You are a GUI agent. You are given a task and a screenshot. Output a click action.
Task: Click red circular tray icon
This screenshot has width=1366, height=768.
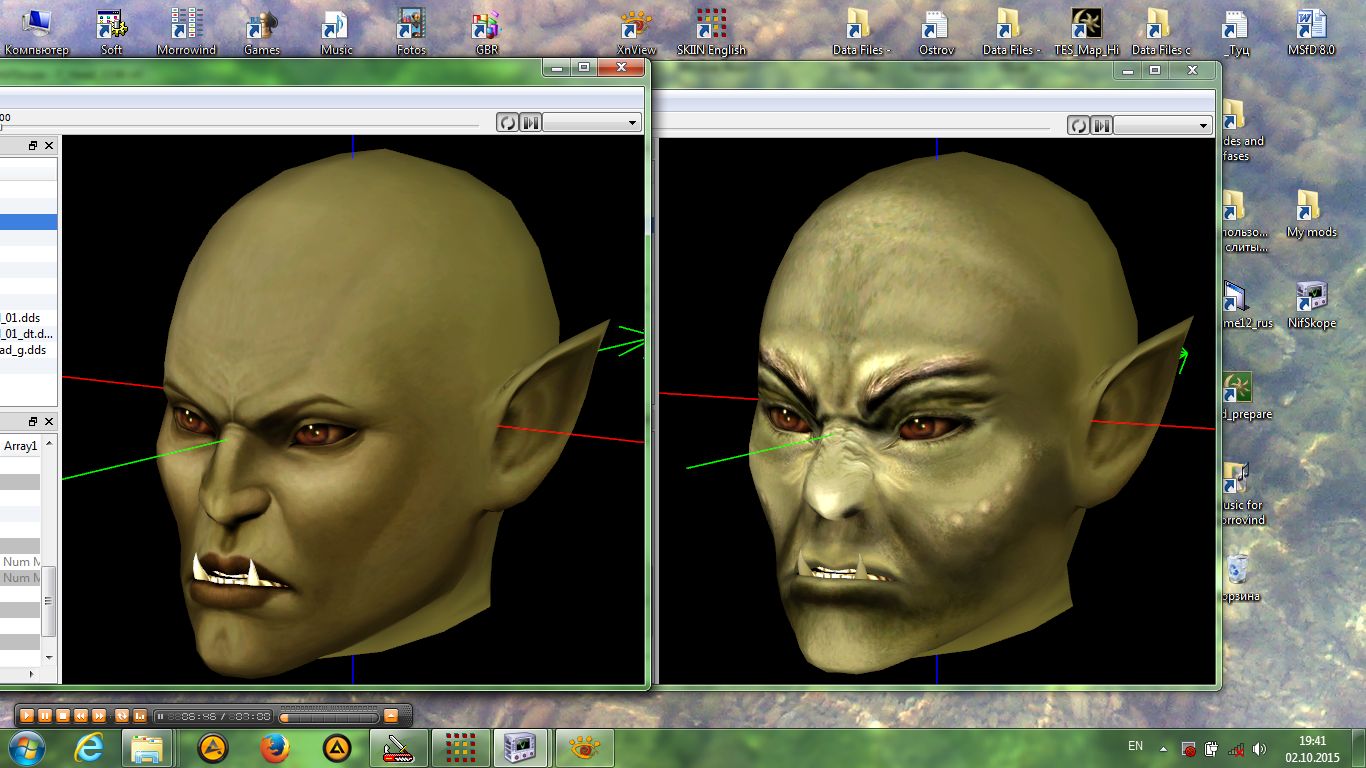pyautogui.click(x=1189, y=748)
